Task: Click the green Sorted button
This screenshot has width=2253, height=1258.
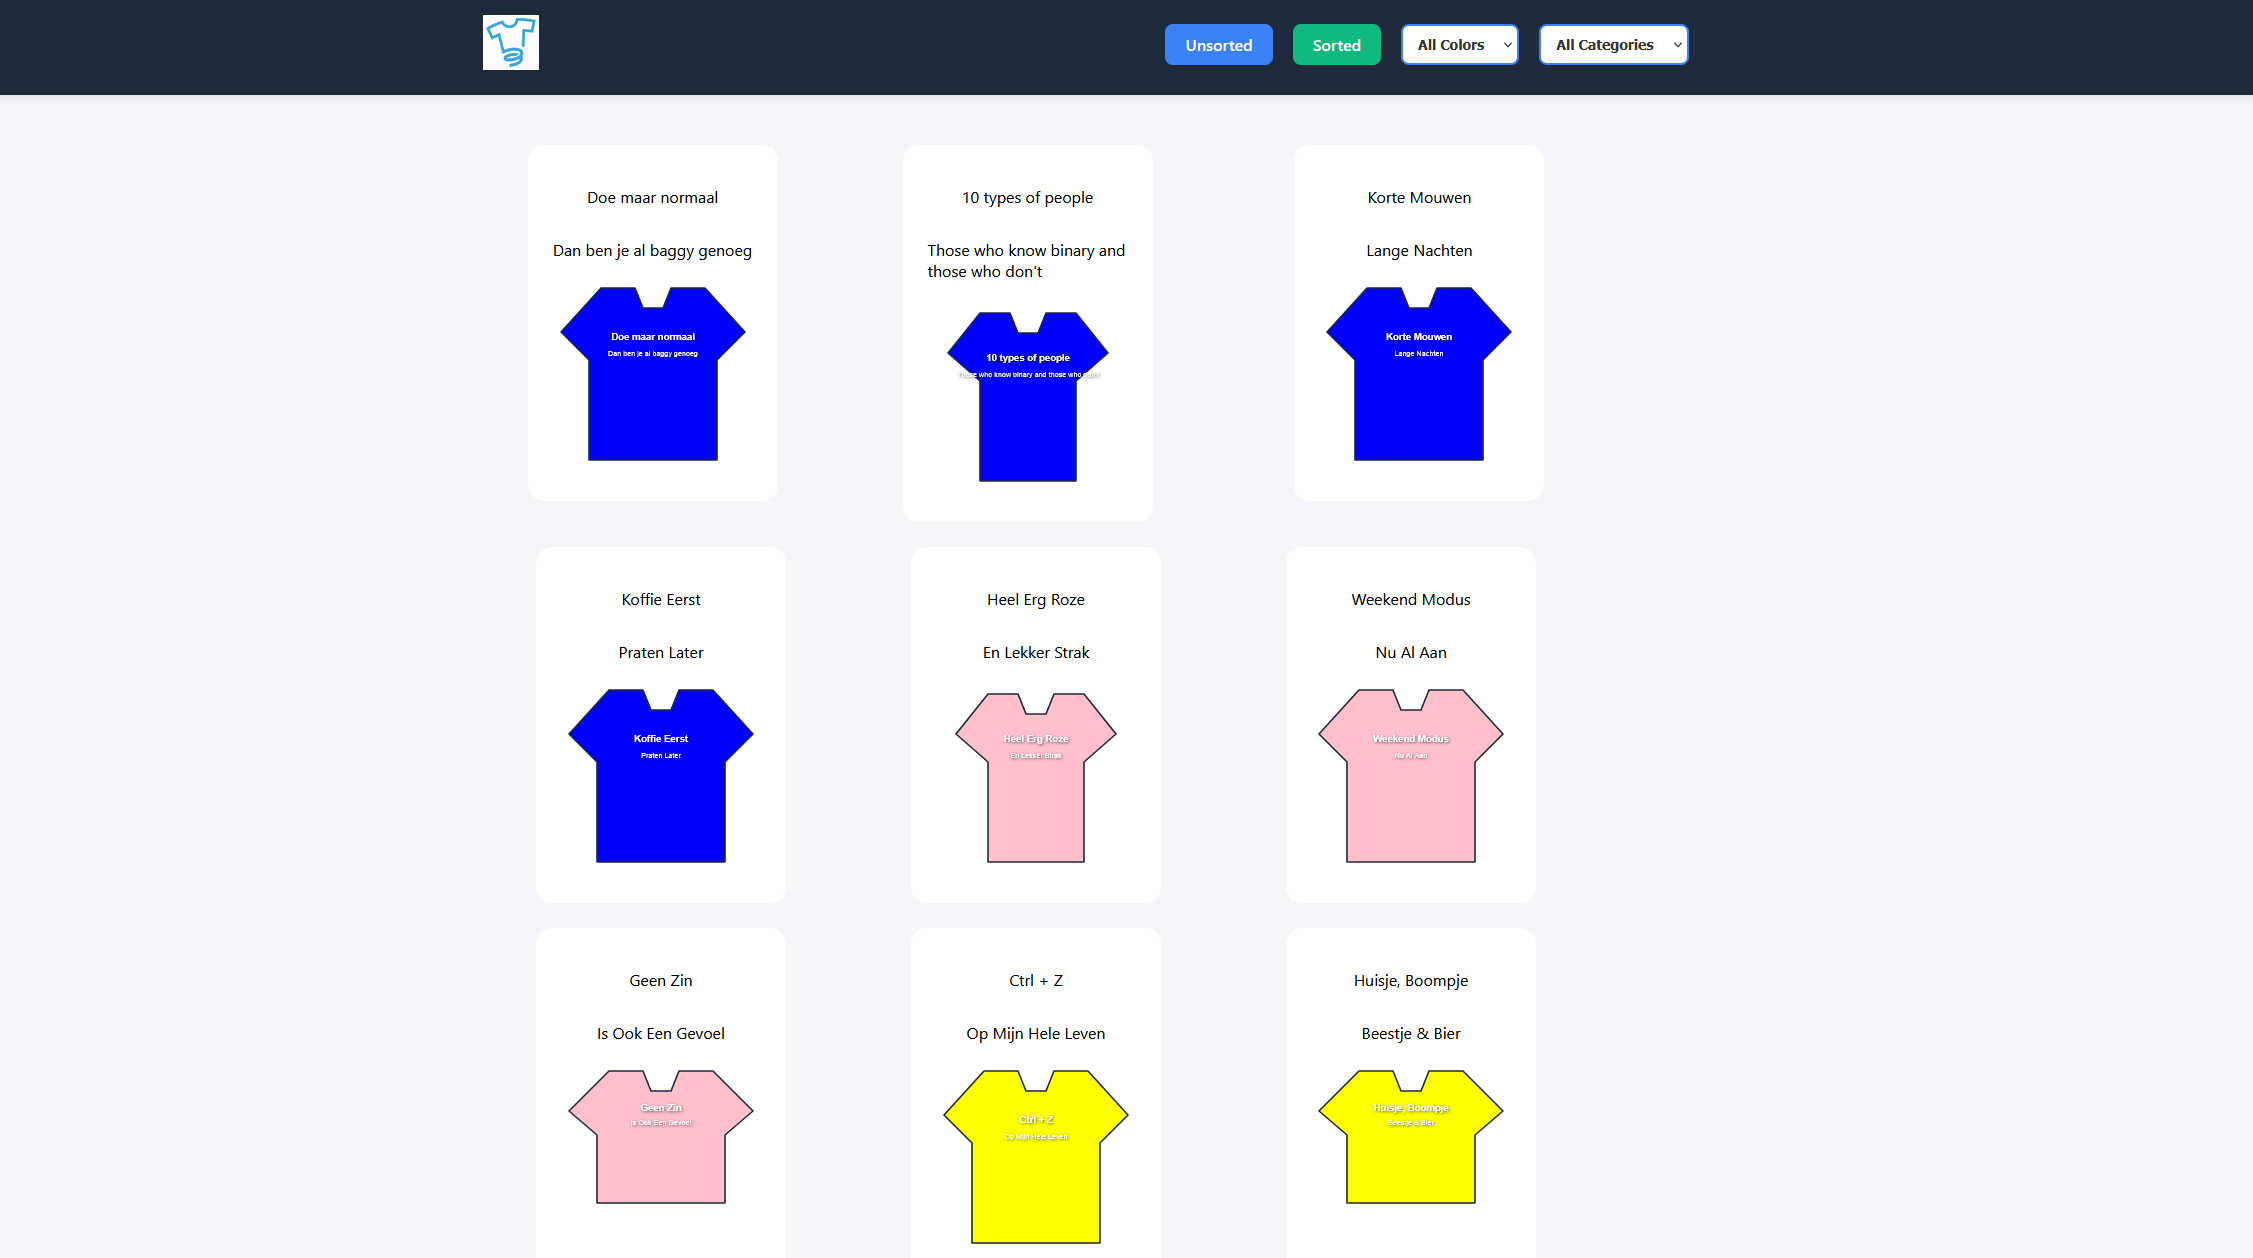Action: point(1336,45)
